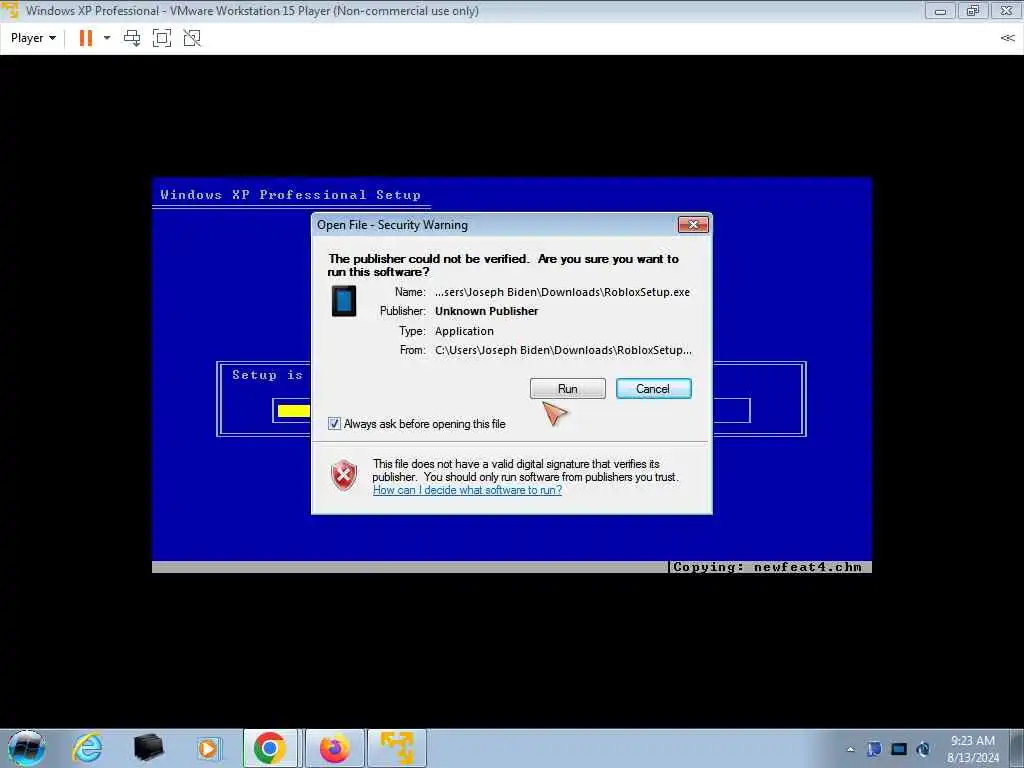Collapse toolbar with double chevron icon
Screen dimensions: 1024x768
click(1007, 38)
